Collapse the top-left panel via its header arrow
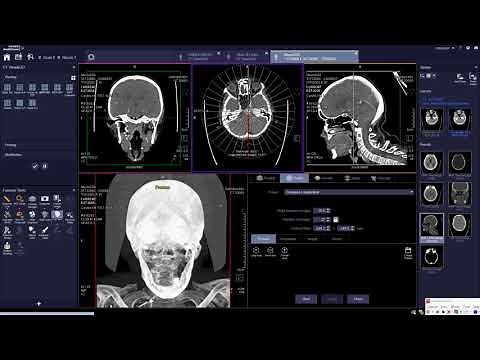Screen dimensions: 480x360 [74, 67]
